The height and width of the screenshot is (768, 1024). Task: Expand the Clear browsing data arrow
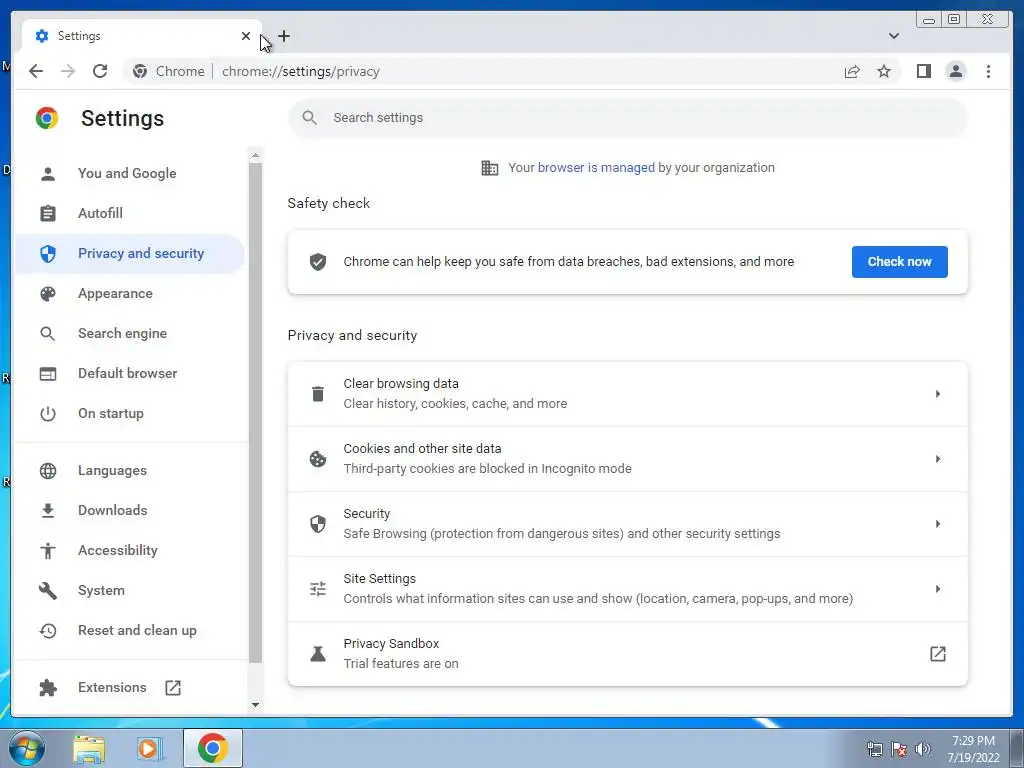pyautogui.click(x=937, y=394)
